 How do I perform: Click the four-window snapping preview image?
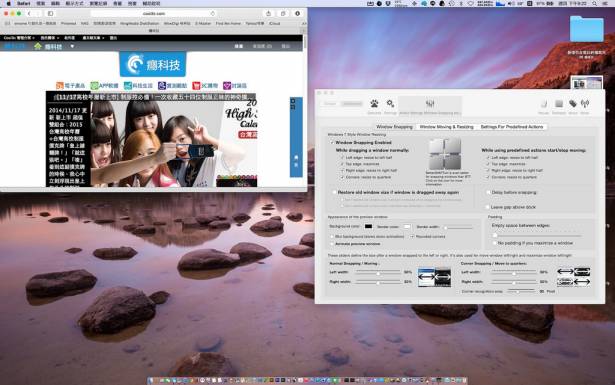(444, 154)
